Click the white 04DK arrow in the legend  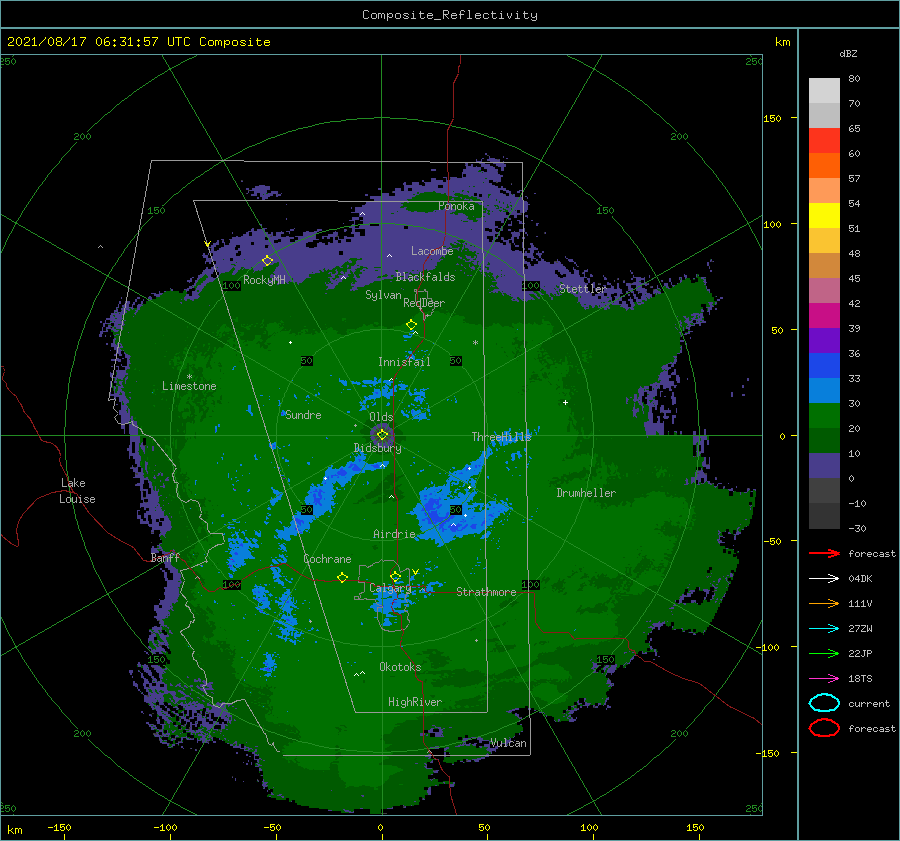coord(824,578)
